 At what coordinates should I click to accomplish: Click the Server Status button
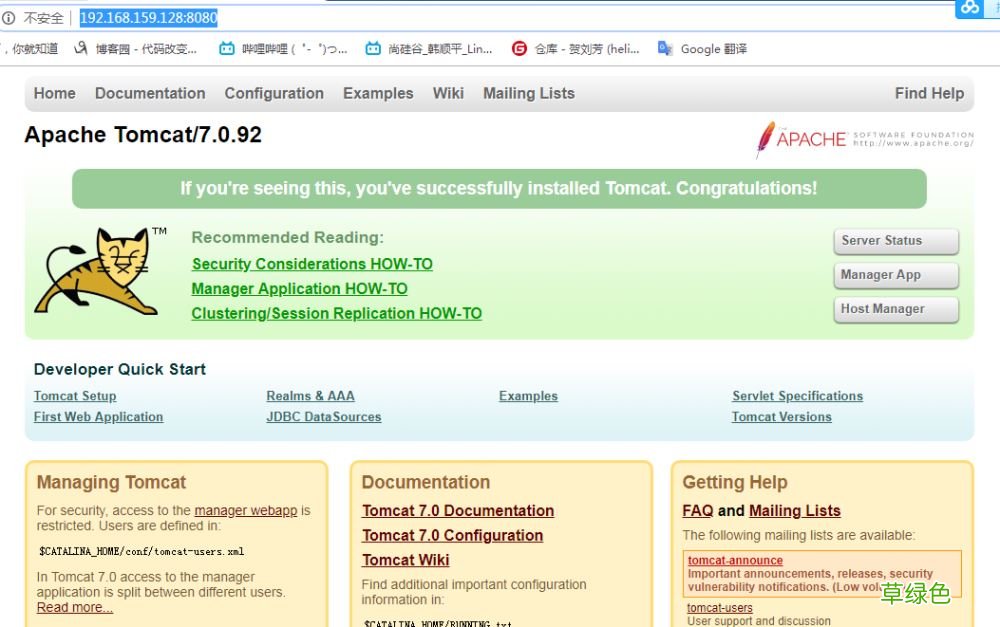coord(895,241)
